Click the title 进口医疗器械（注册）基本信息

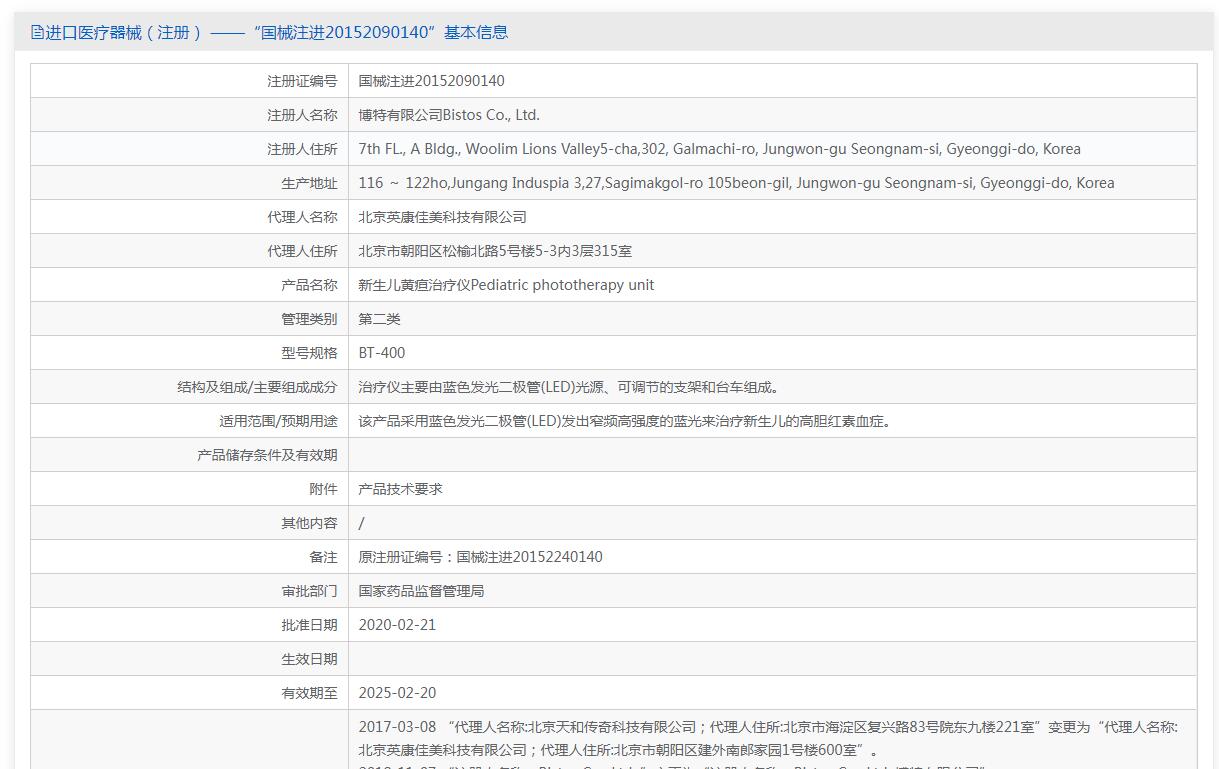276,32
